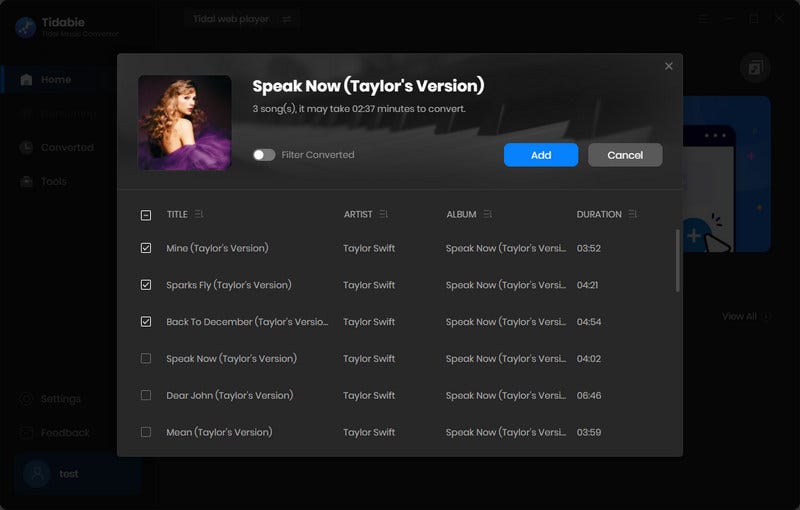Viewport: 800px width, 510px height.
Task: Select Dear John (Taylor's Version) title
Action: 230,395
